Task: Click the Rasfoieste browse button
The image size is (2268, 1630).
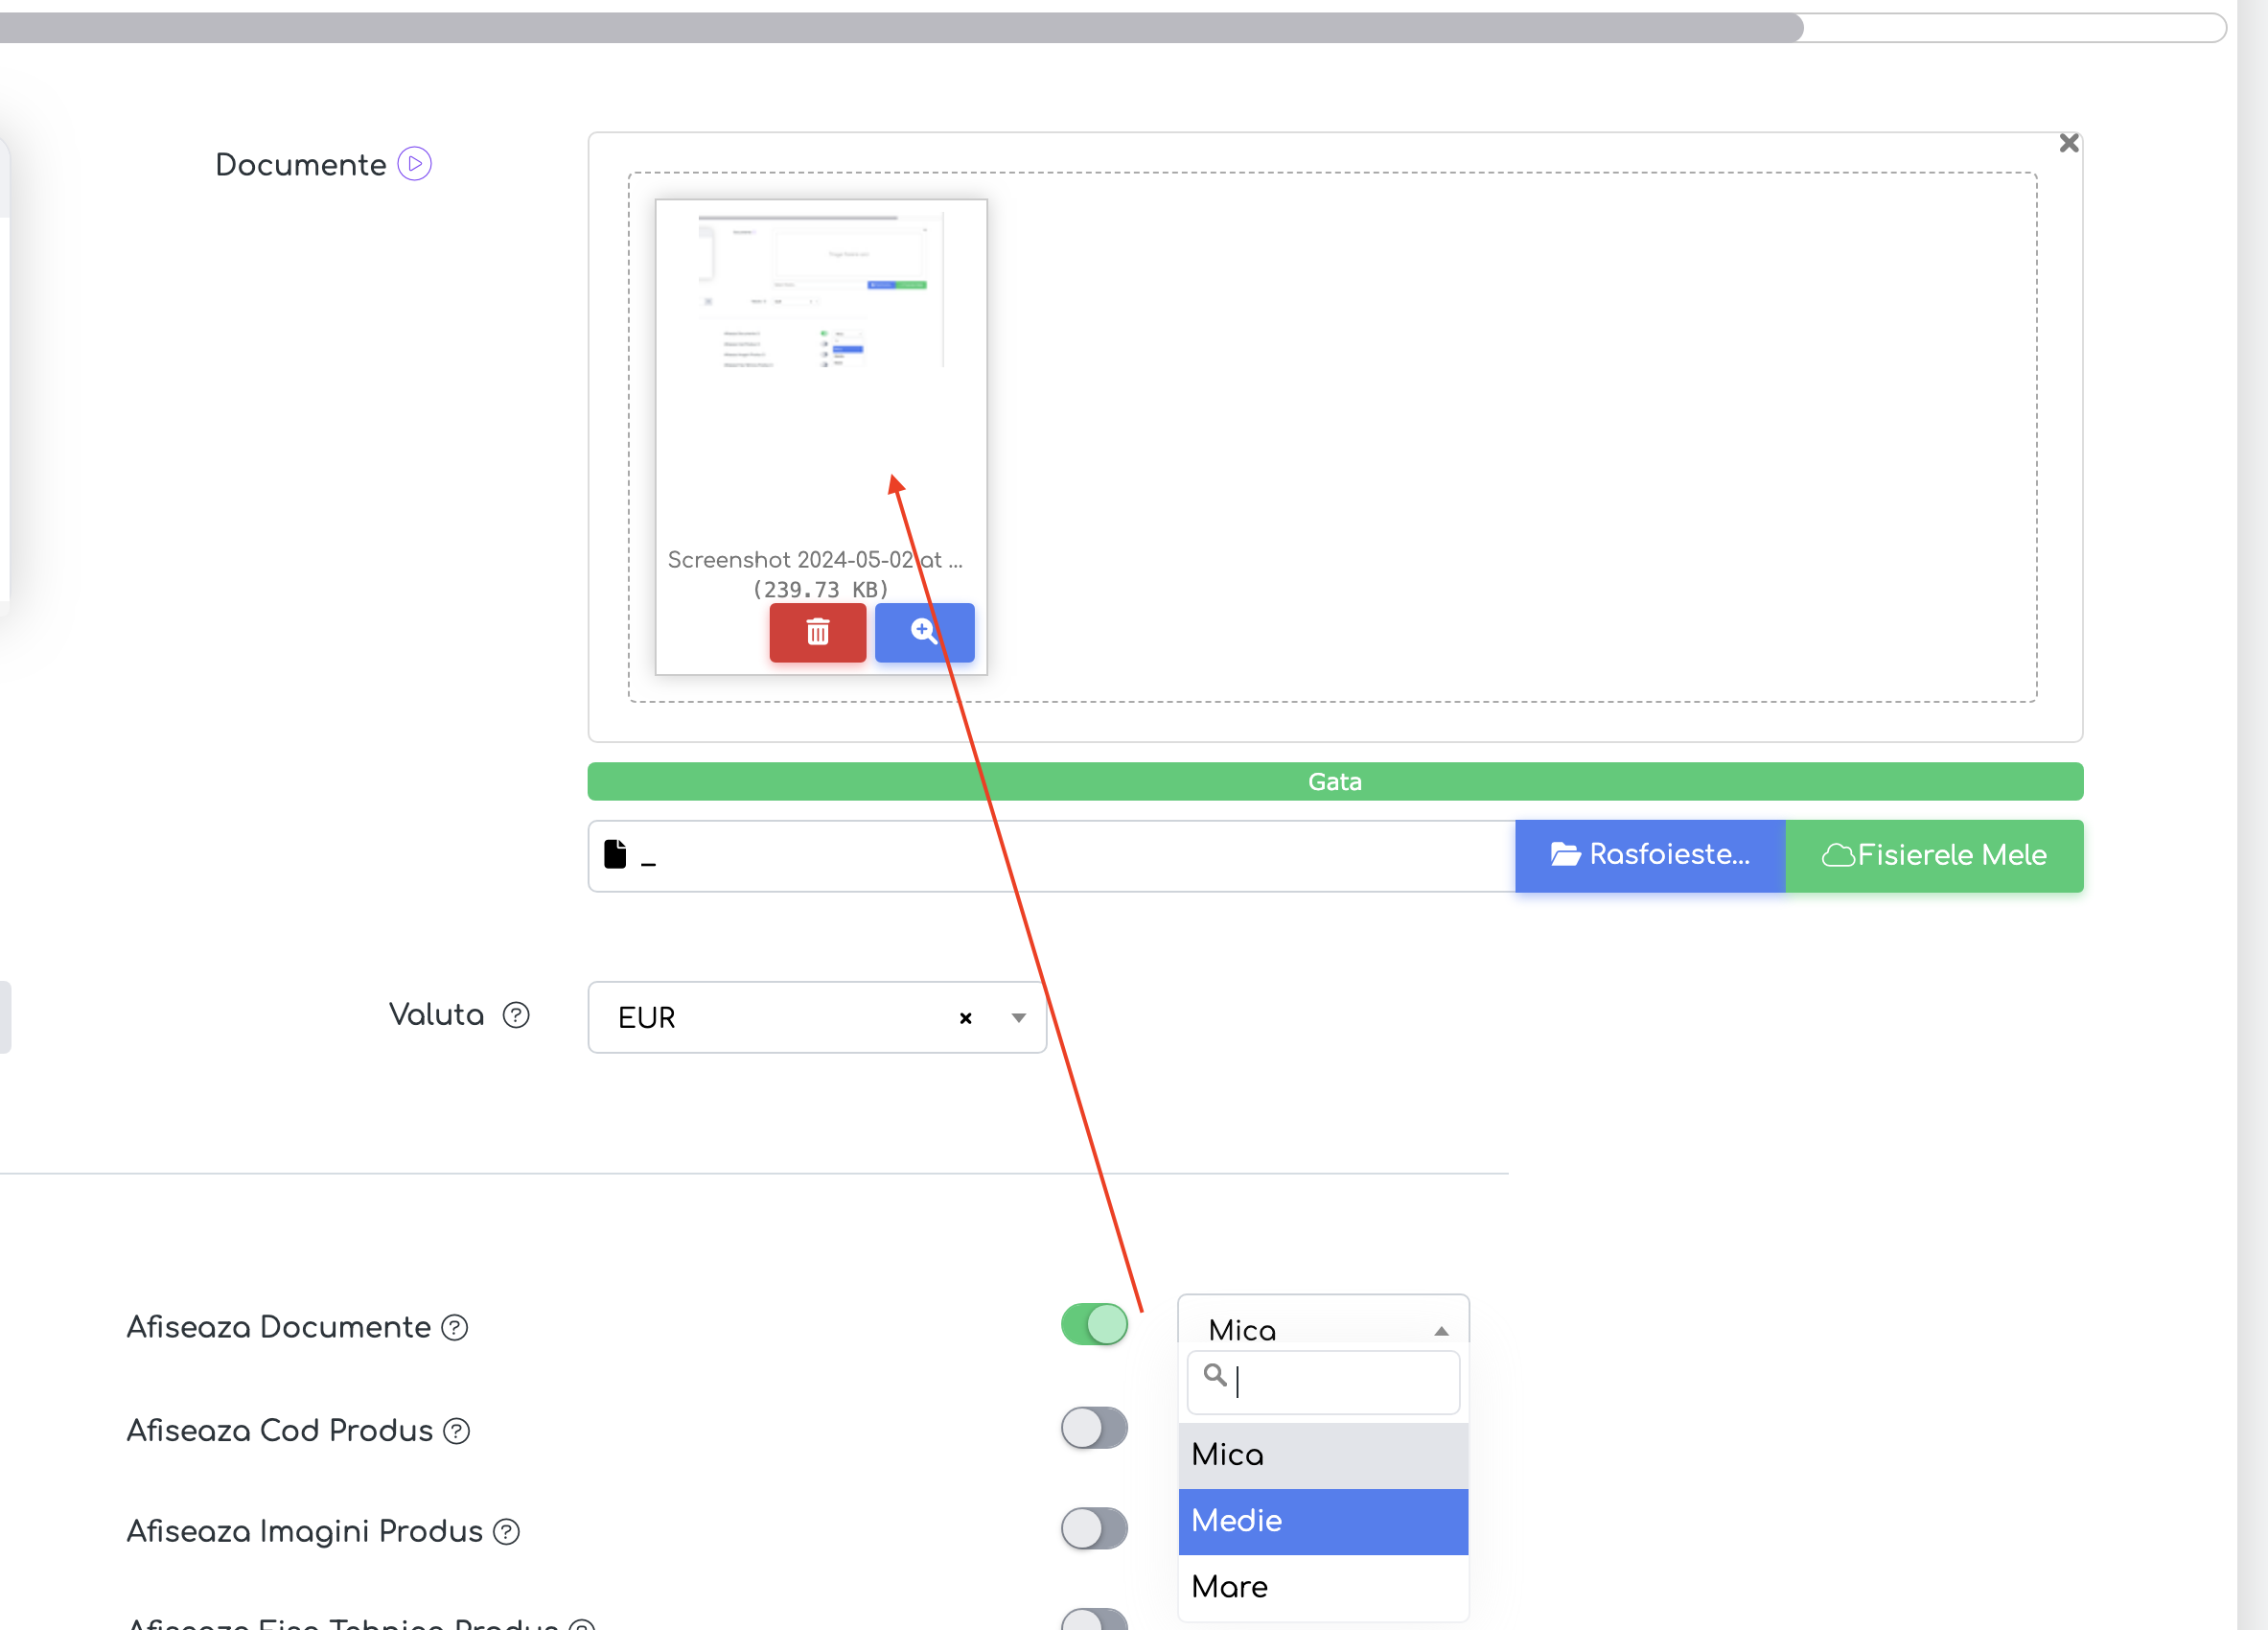Action: pyautogui.click(x=1650, y=855)
